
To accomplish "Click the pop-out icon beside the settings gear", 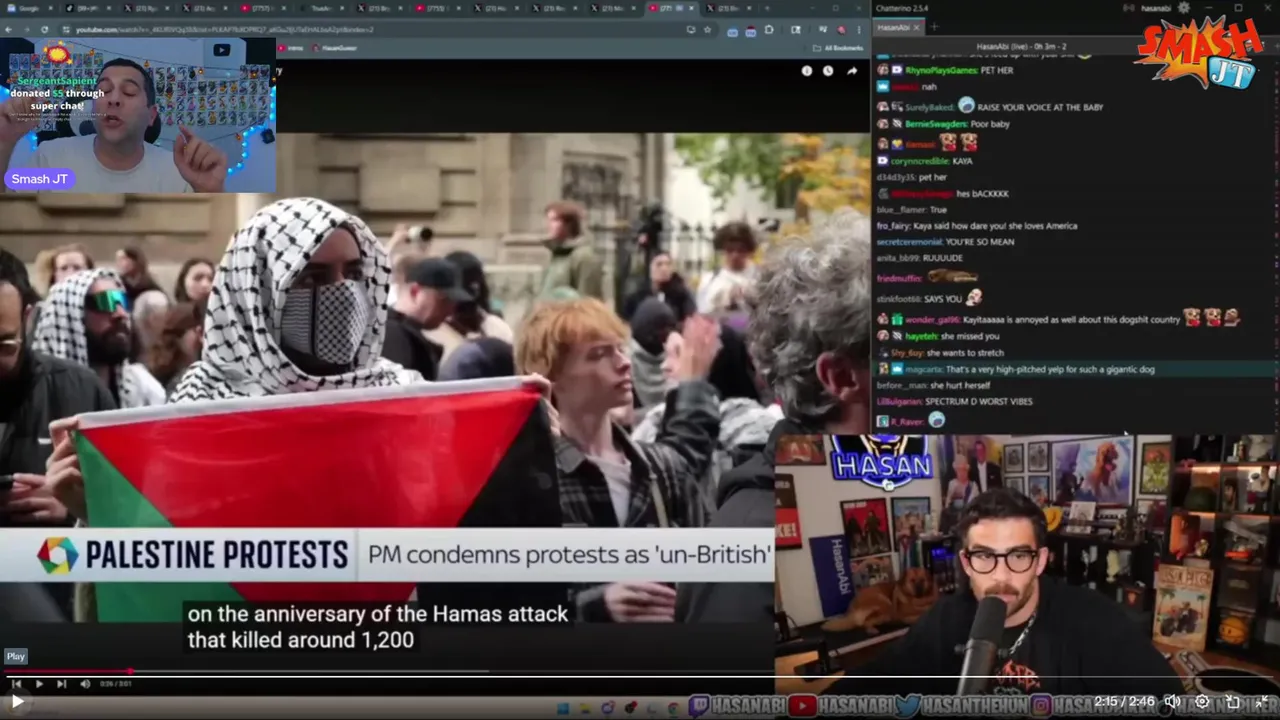I will (1232, 702).
